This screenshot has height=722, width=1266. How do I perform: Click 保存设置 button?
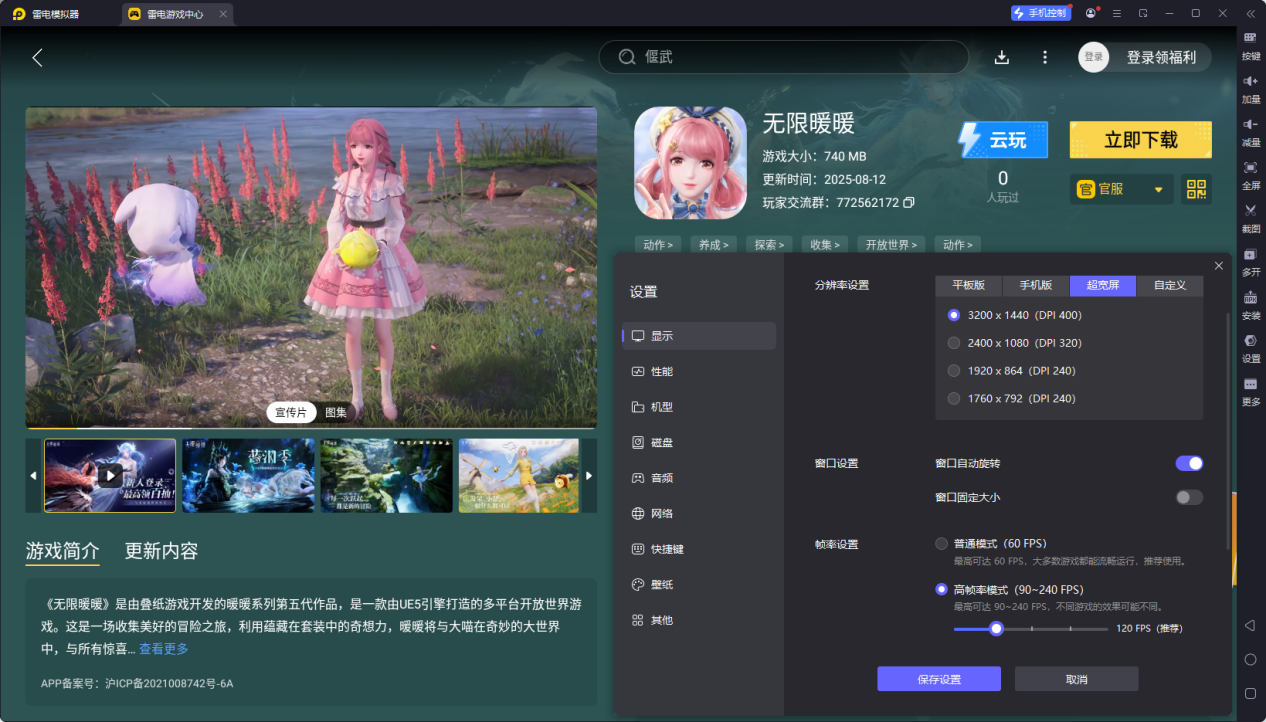tap(939, 679)
